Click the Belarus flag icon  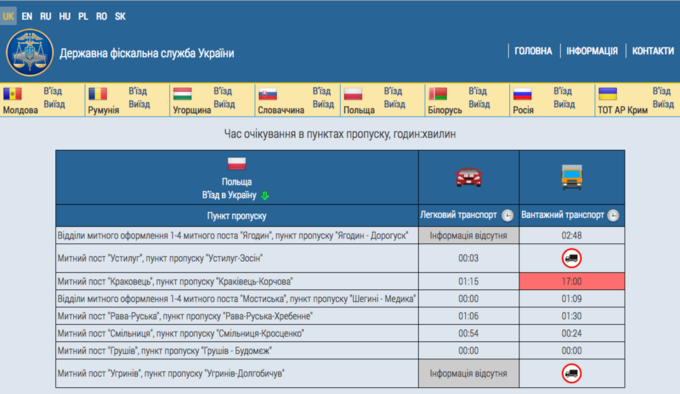(x=438, y=94)
